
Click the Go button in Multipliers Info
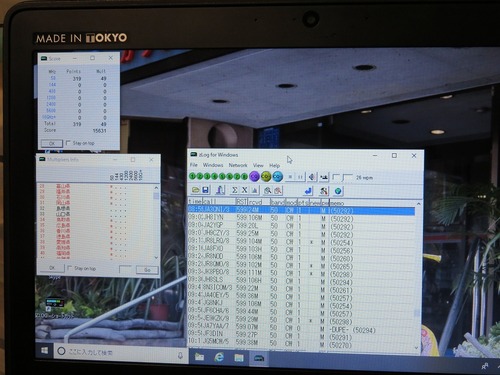coord(147,270)
